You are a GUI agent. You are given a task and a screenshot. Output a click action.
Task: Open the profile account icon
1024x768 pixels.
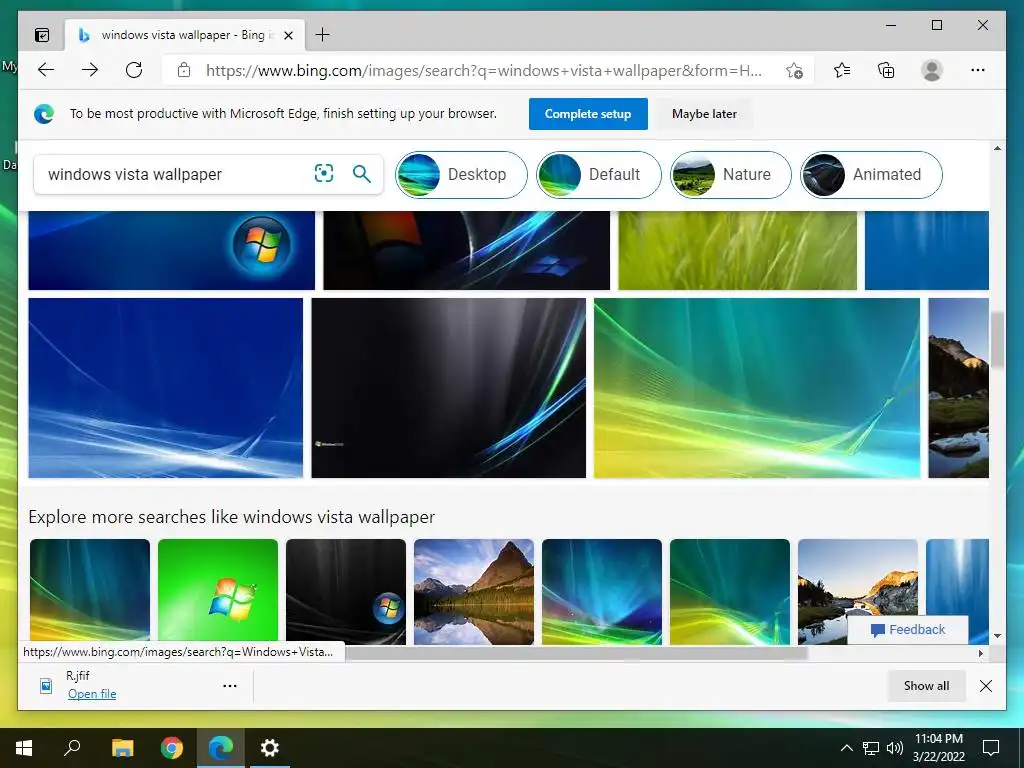[x=932, y=70]
